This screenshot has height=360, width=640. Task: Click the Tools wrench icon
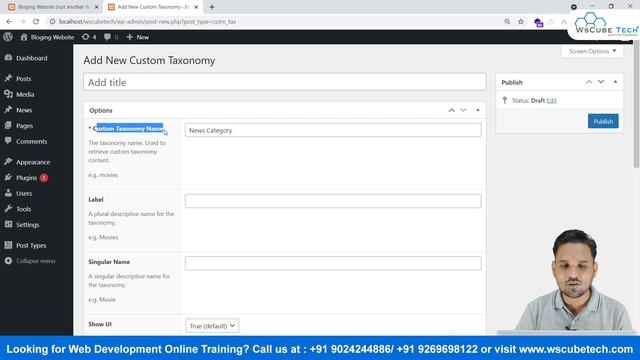tap(8, 209)
